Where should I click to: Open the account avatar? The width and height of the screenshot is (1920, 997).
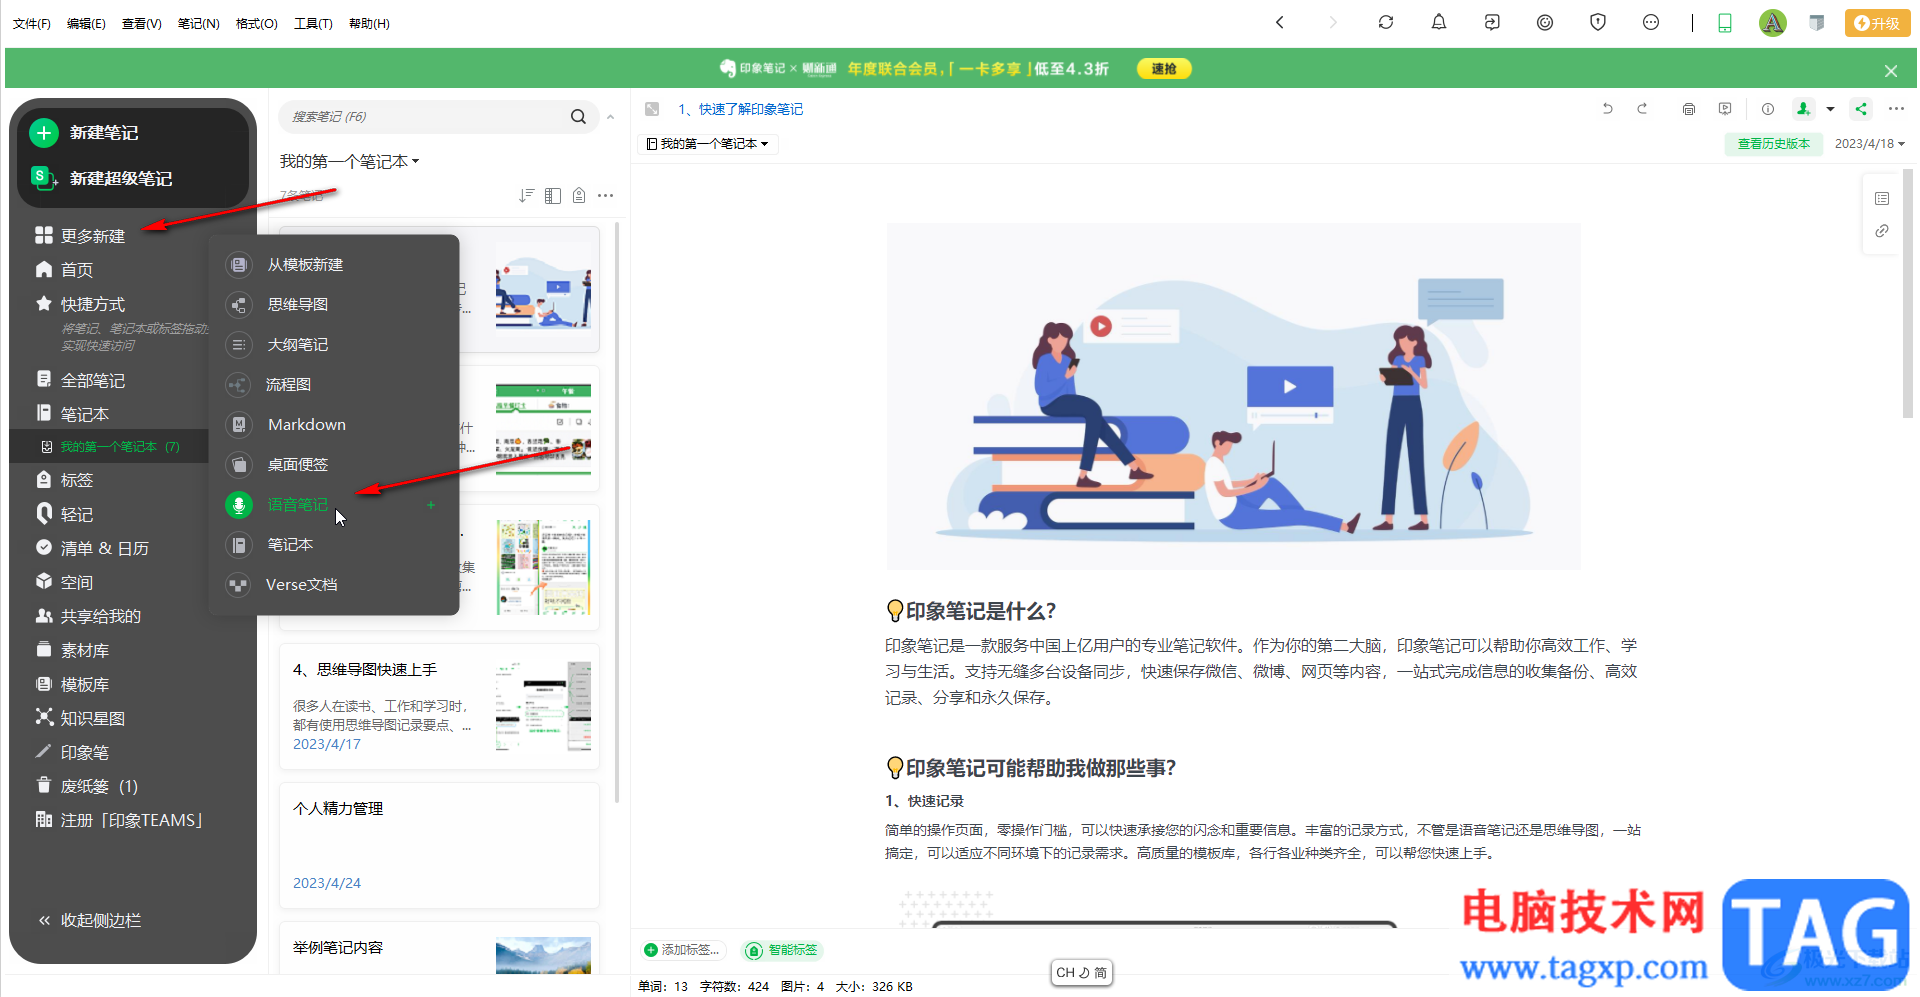pos(1773,23)
